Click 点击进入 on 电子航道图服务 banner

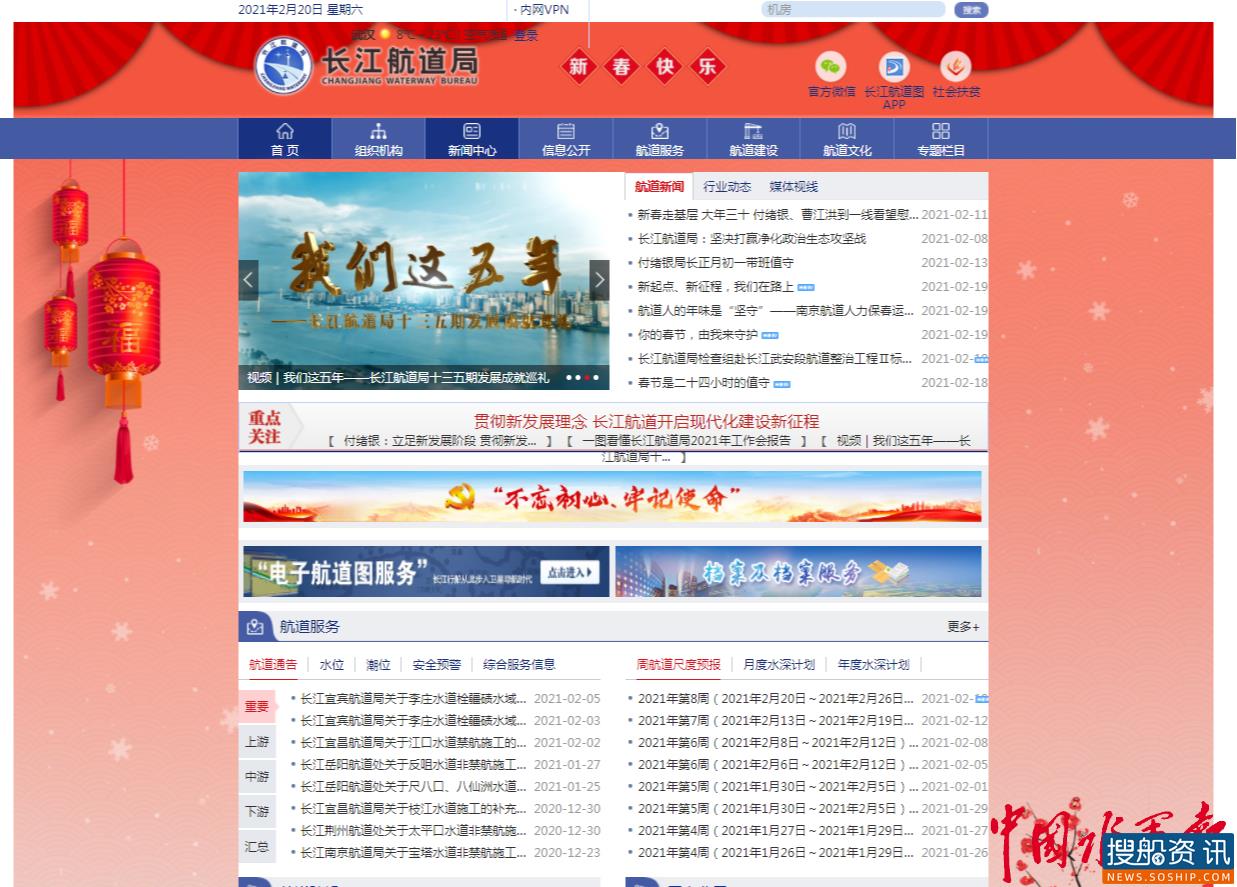coord(569,572)
